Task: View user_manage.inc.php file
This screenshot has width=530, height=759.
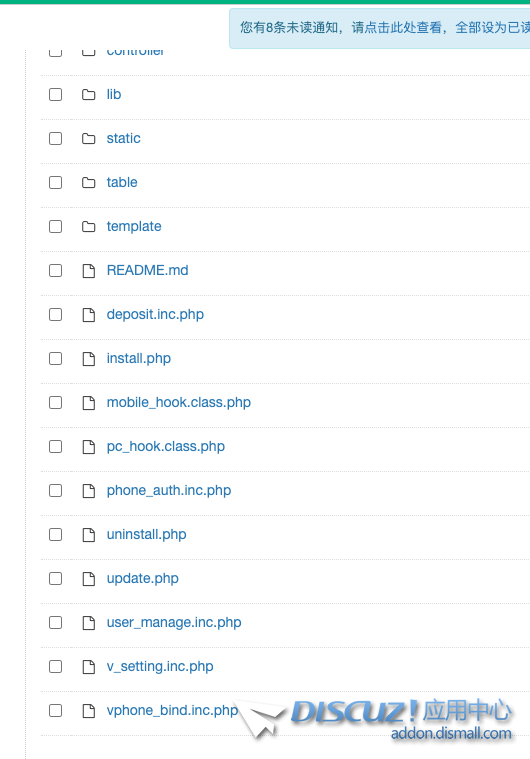Action: 174,622
